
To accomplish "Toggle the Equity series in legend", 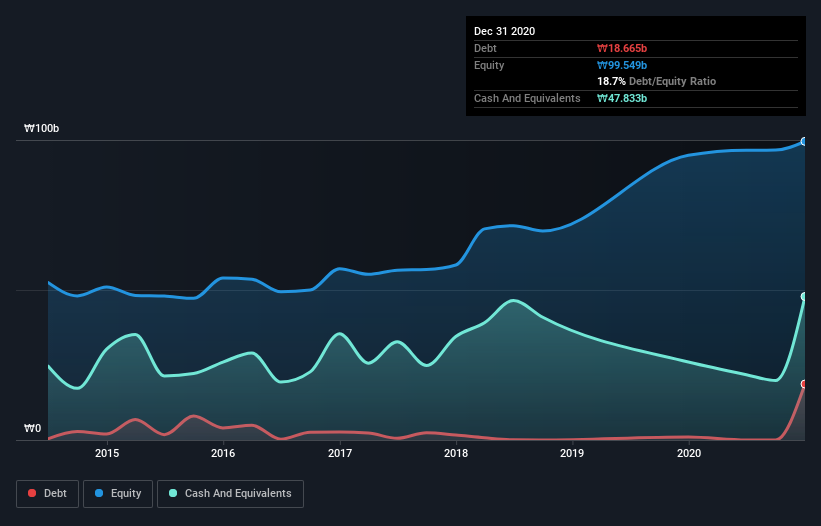I will (118, 494).
